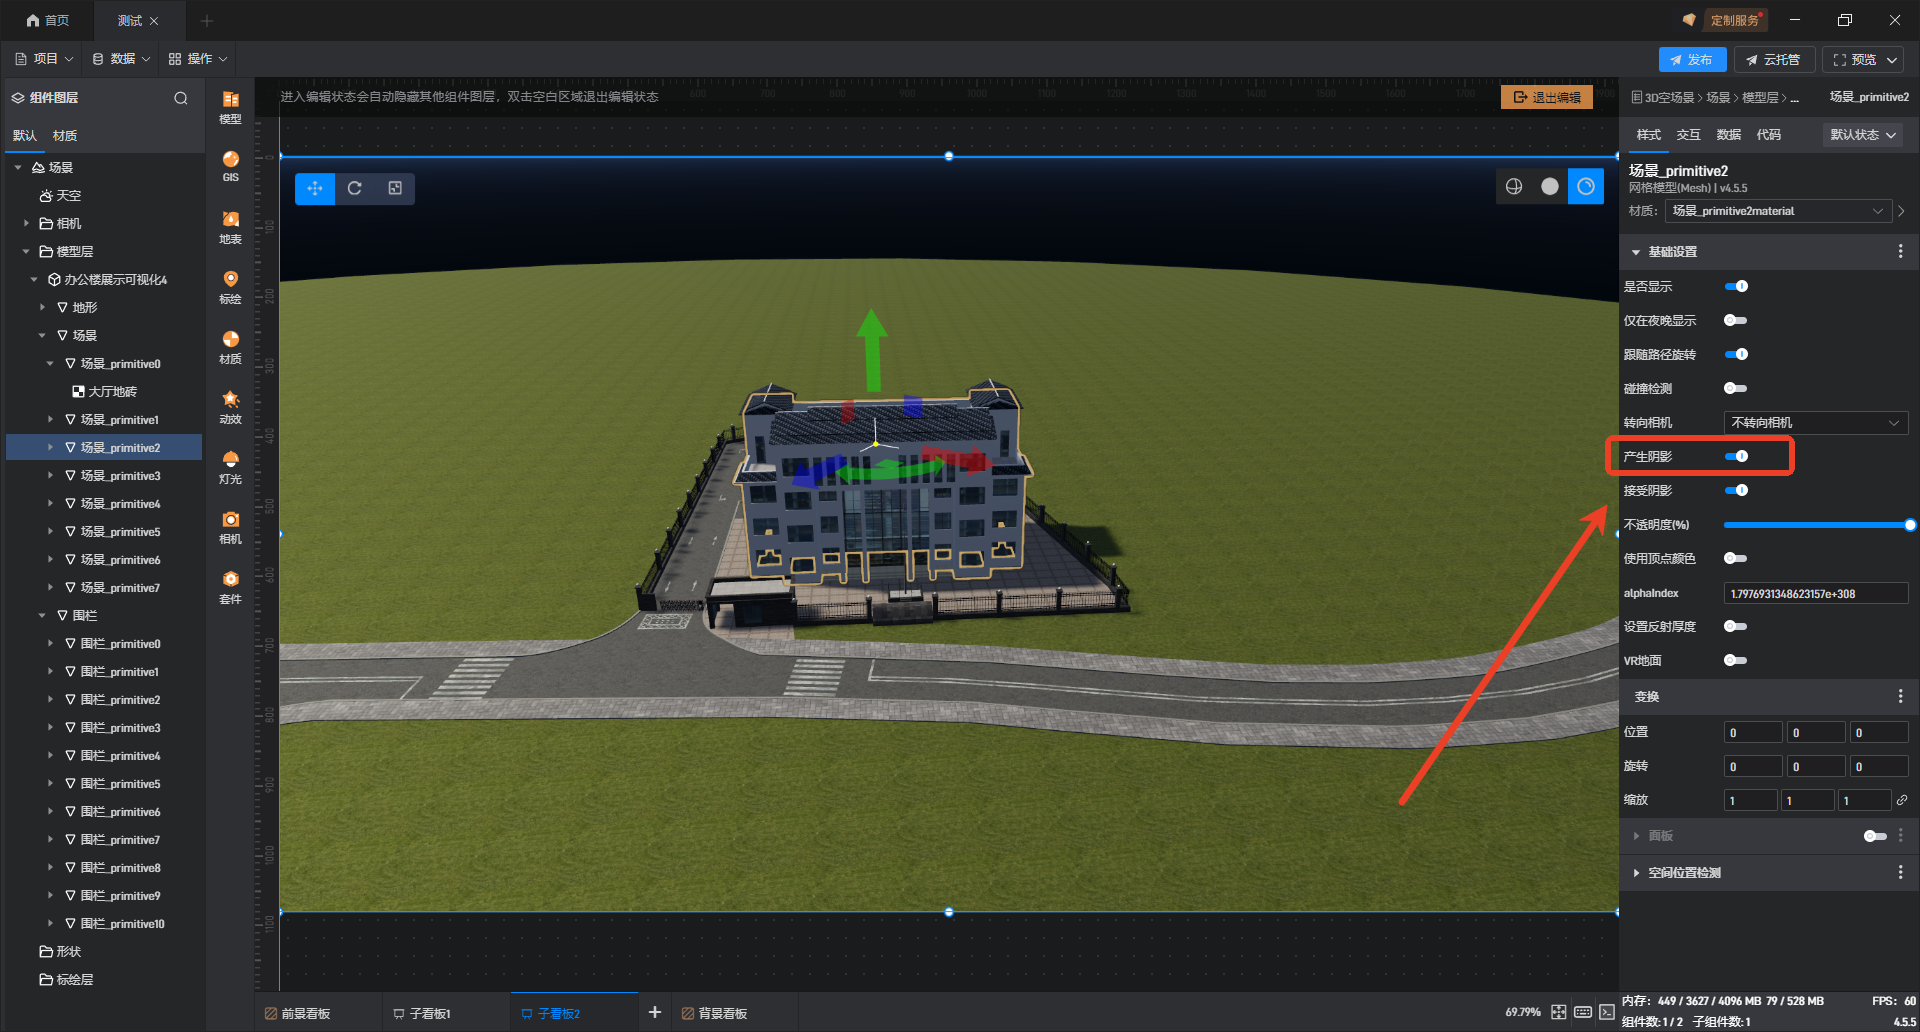Click the fit-to-screen icon in status bar
Image resolution: width=1920 pixels, height=1032 pixels.
(x=1559, y=1012)
